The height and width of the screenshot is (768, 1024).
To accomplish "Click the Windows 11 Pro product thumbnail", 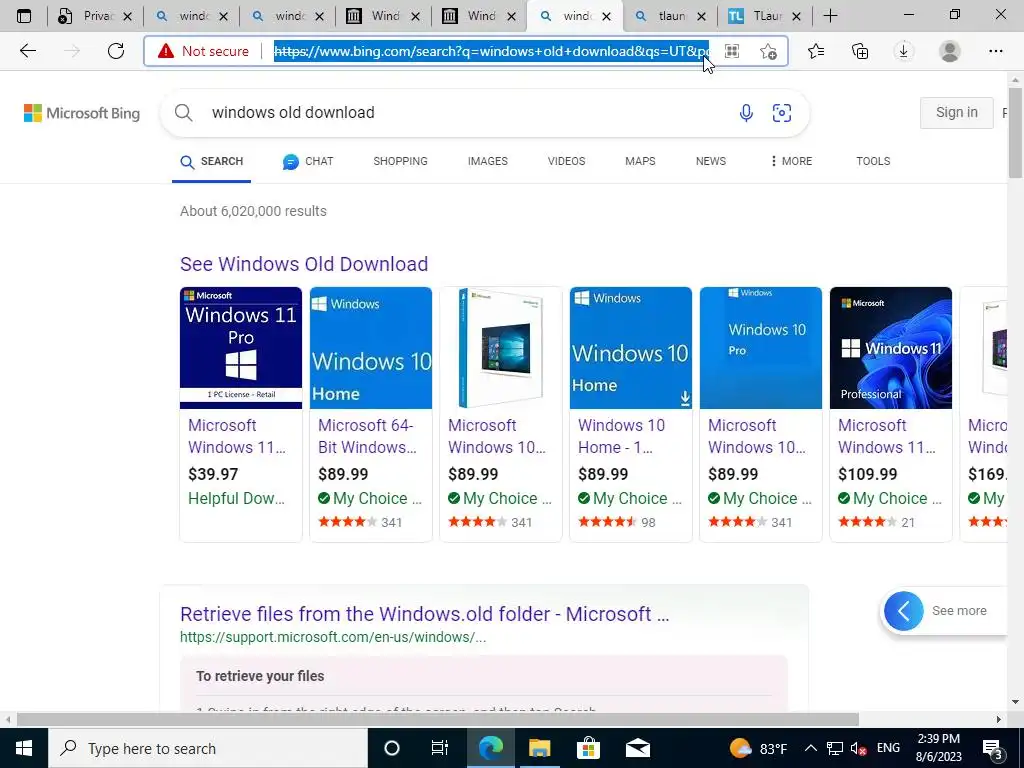I will (241, 348).
